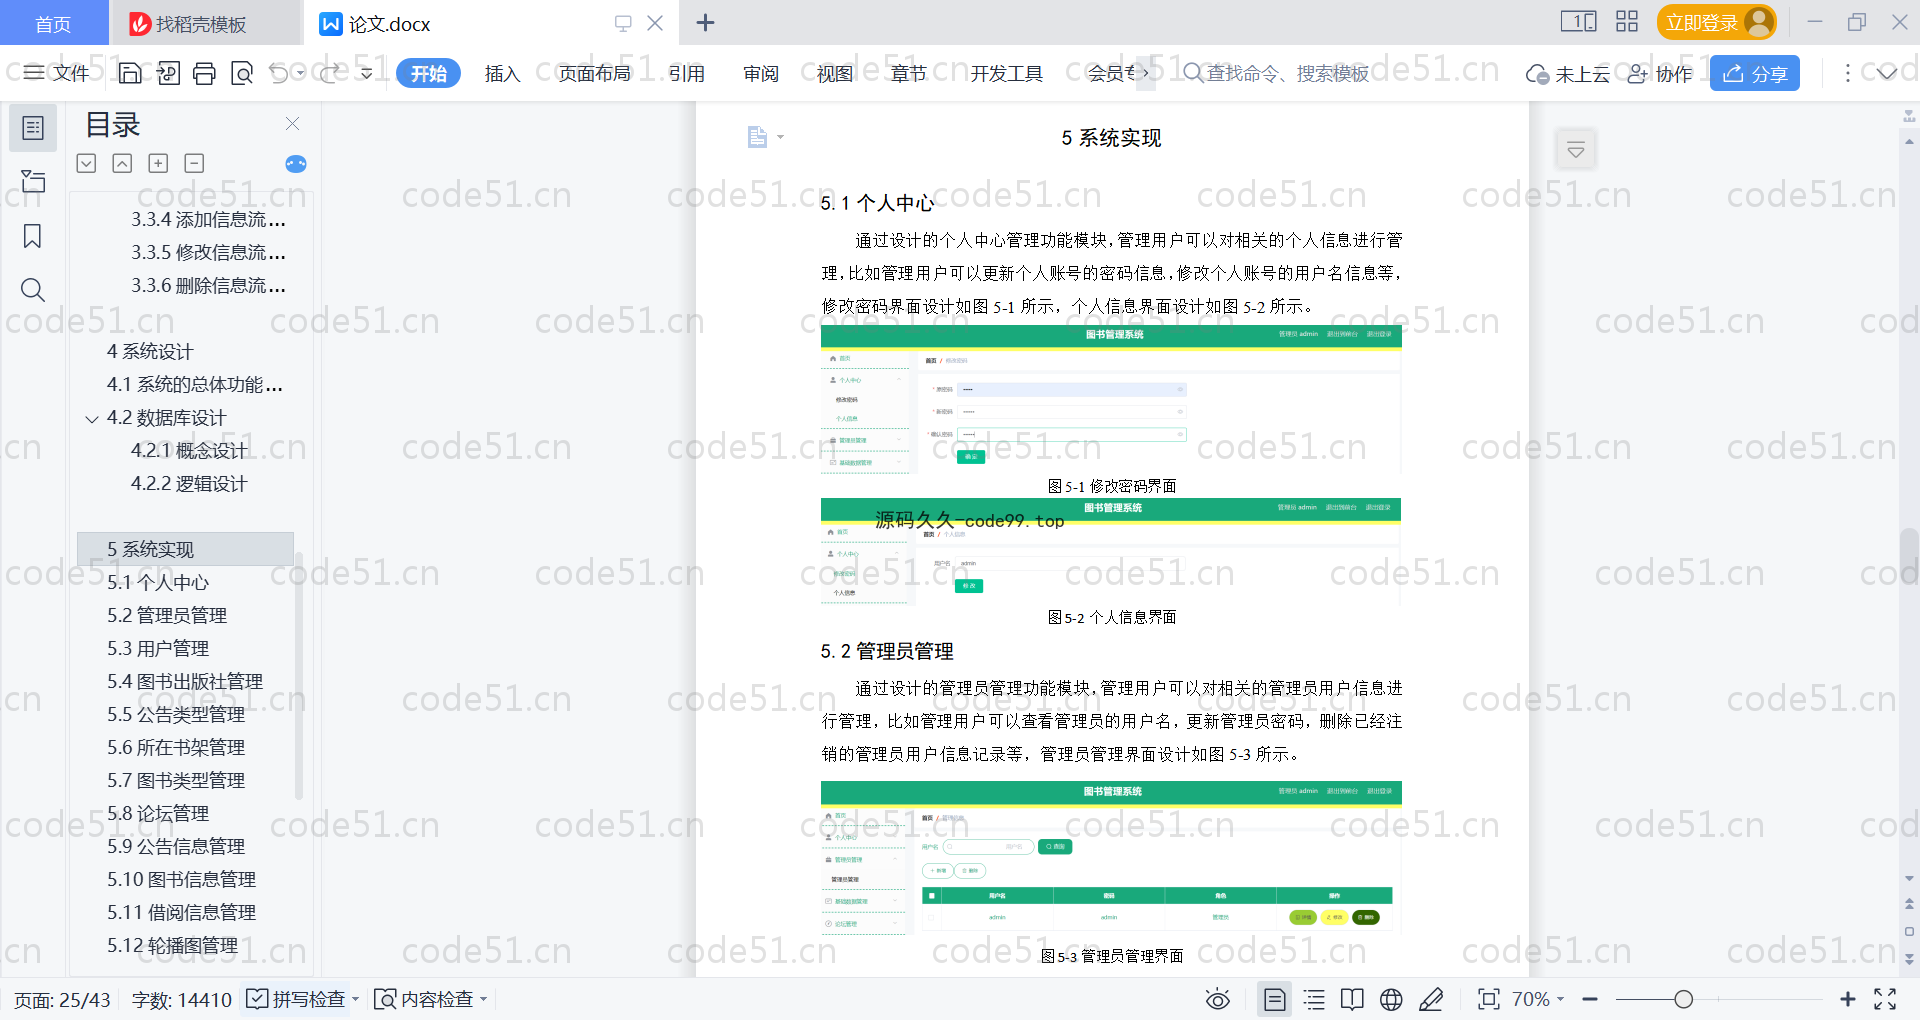Switch to web layout globe icon
This screenshot has width=1920, height=1020.
[1391, 999]
